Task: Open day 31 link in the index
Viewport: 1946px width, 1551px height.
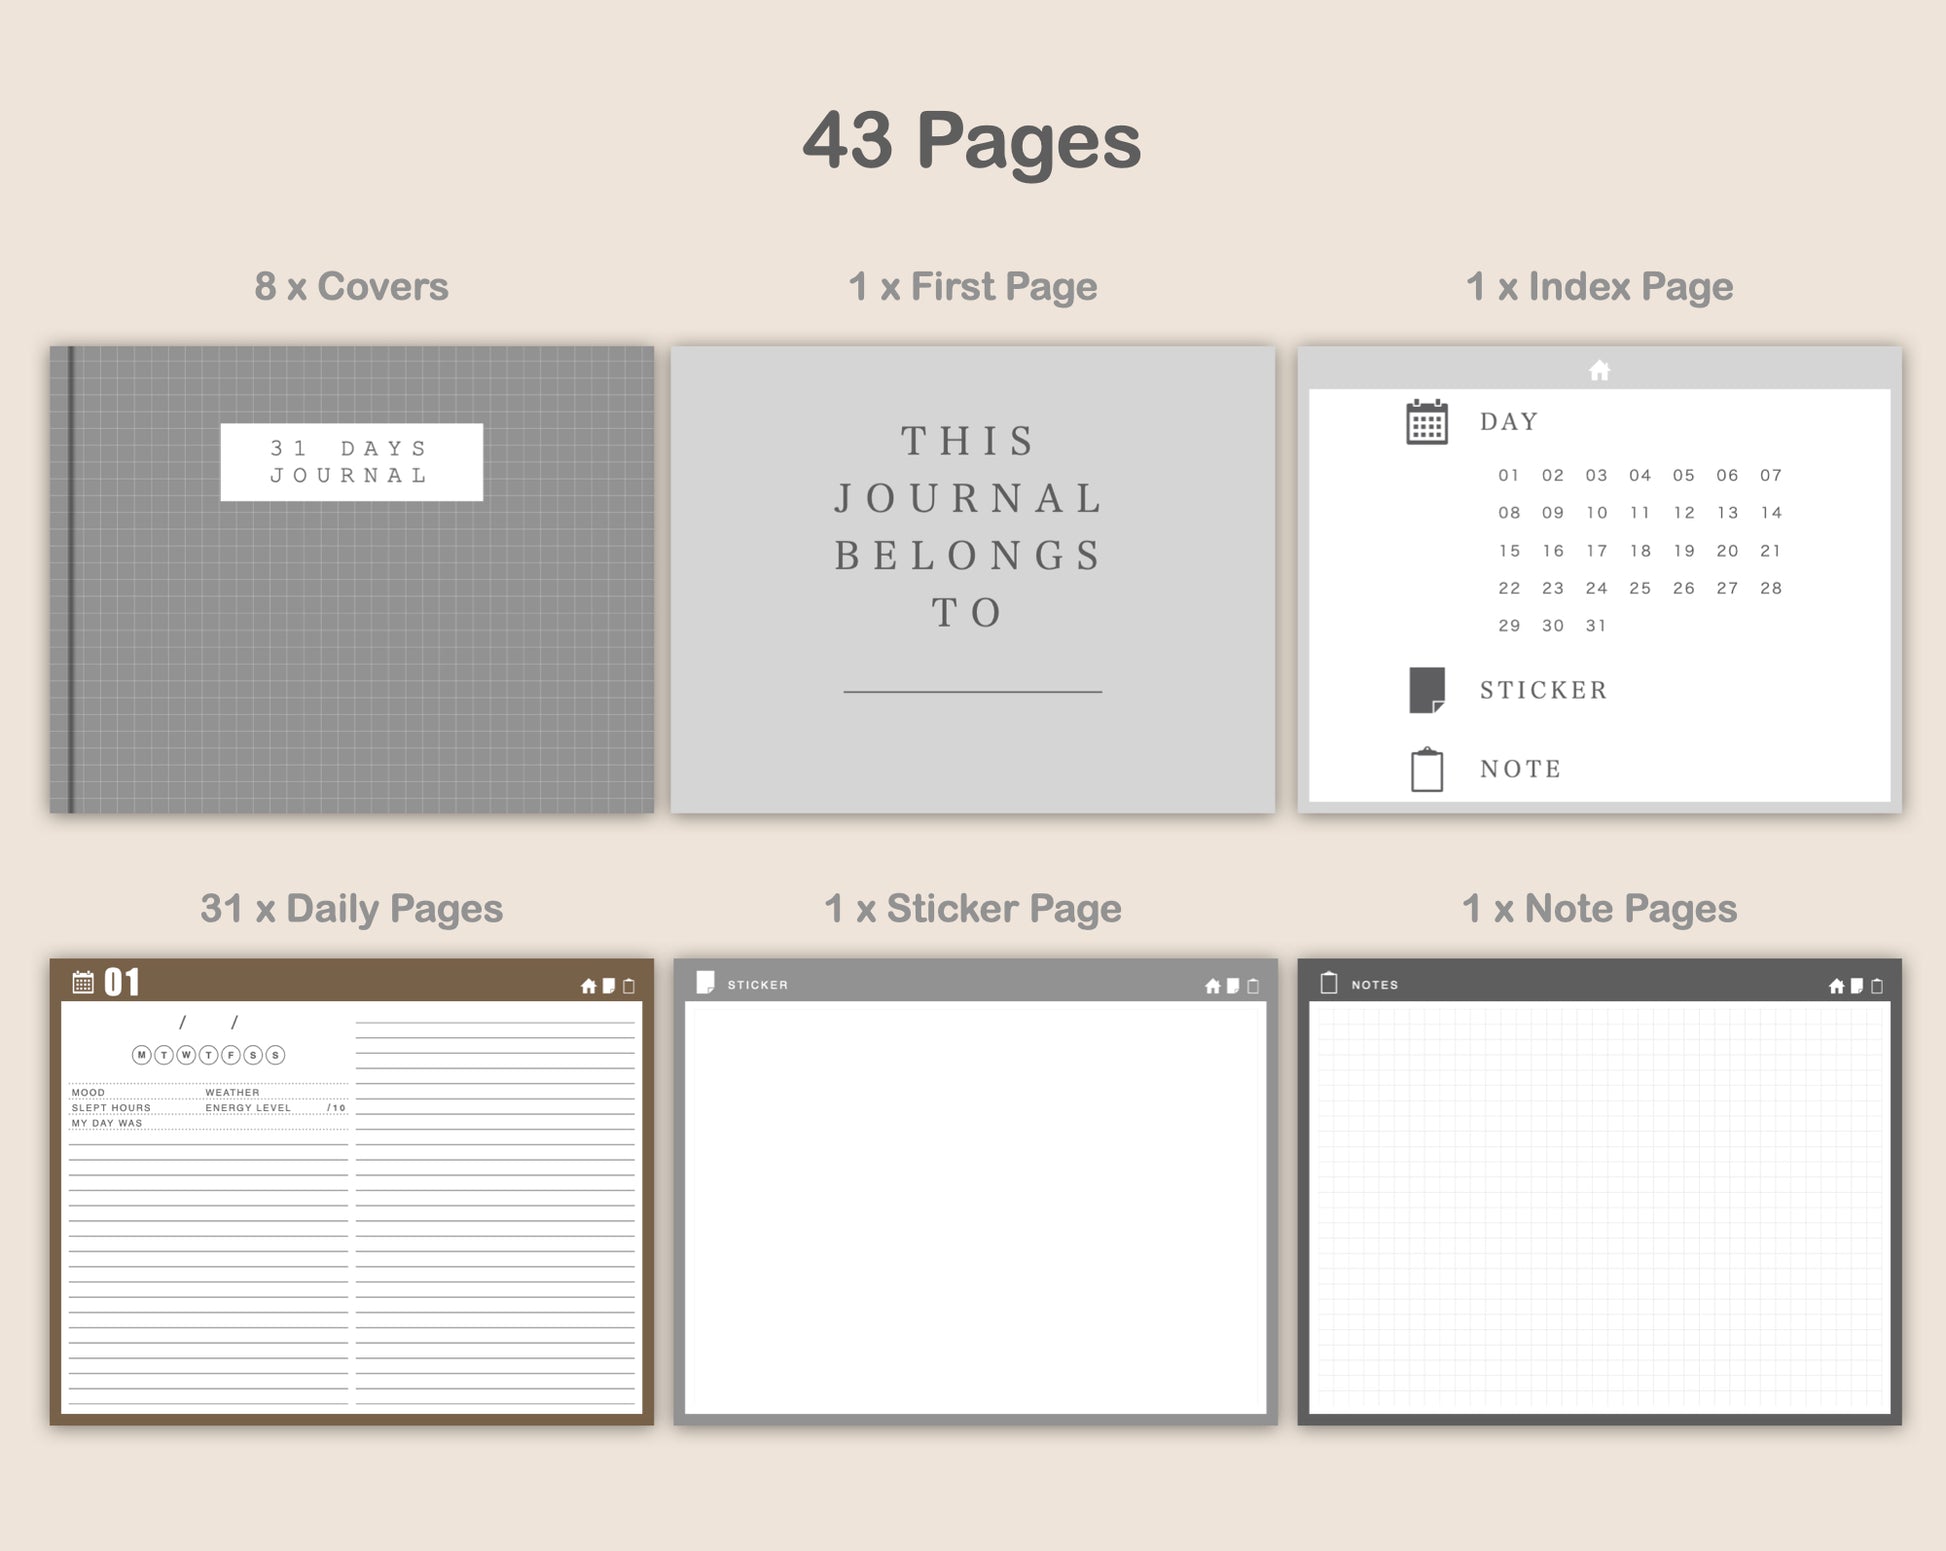Action: pos(1596,626)
